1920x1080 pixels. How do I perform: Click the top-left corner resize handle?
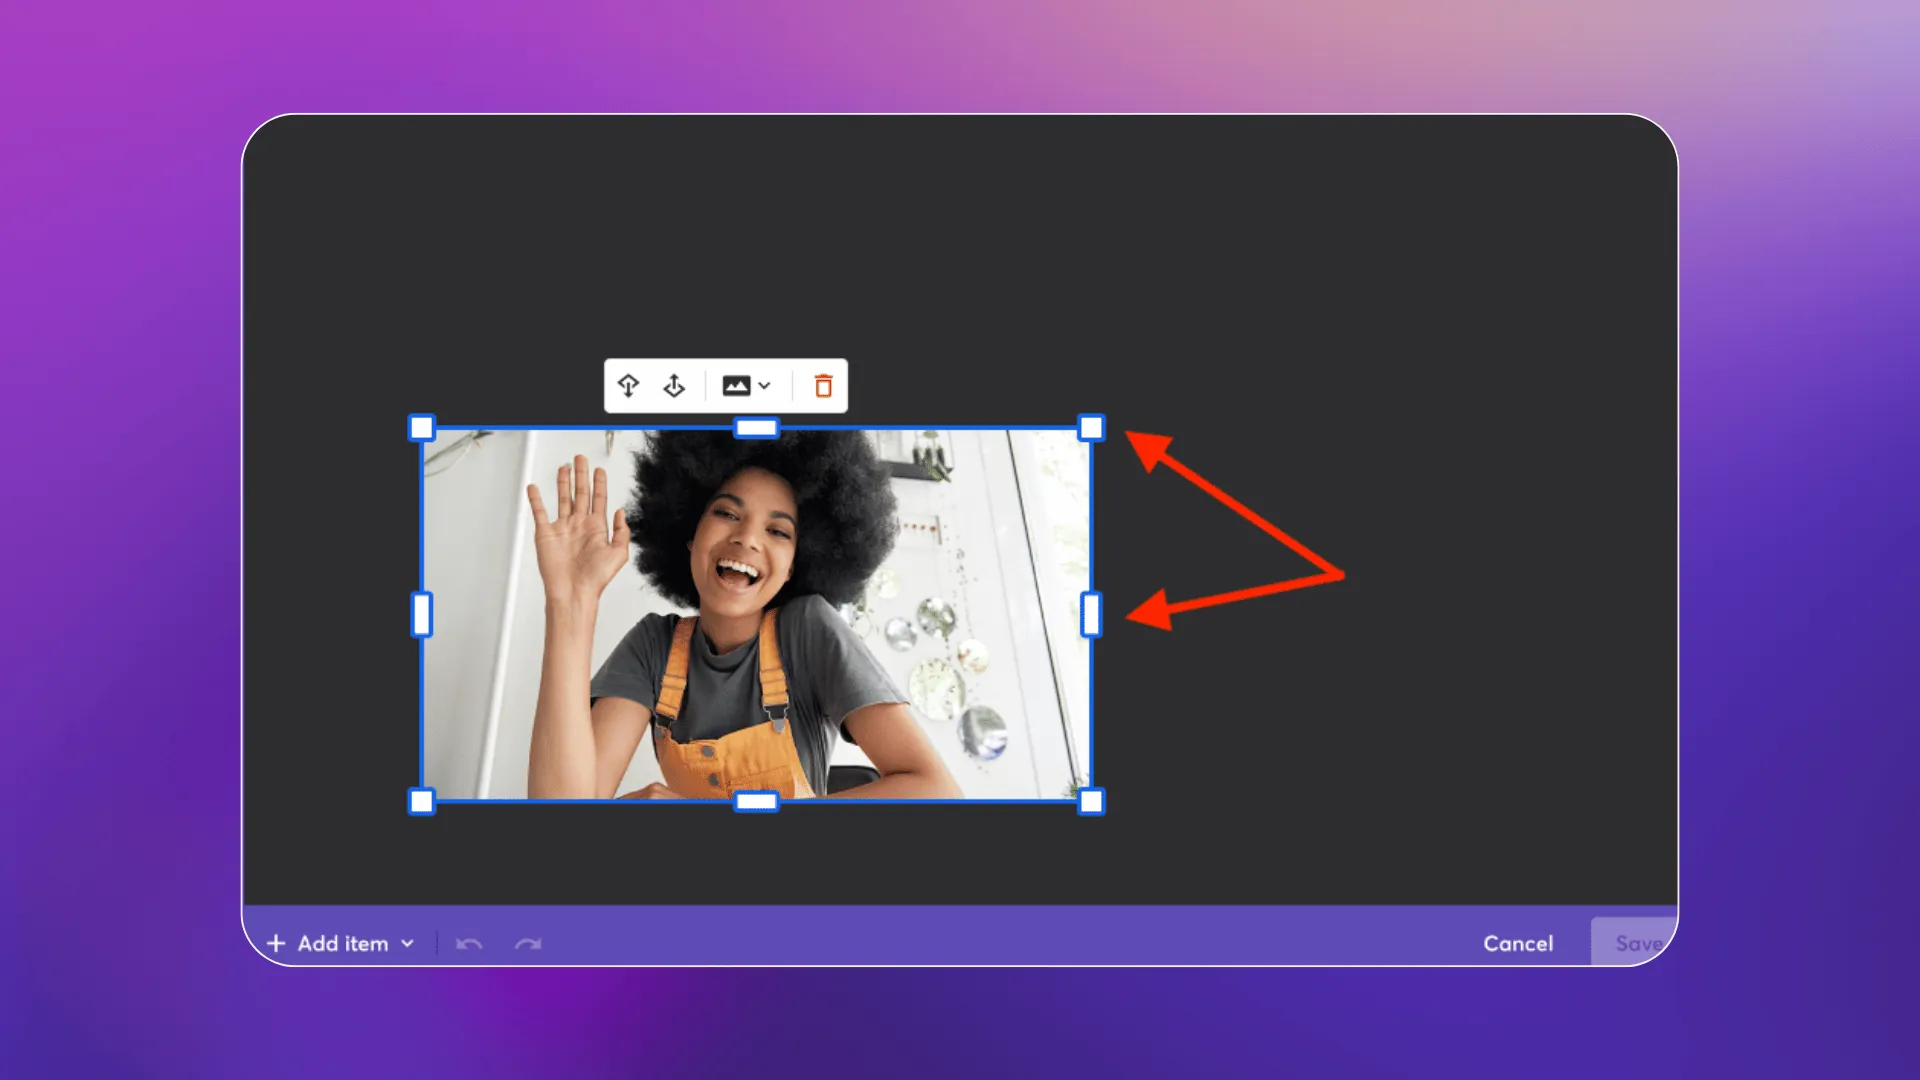[x=422, y=428]
